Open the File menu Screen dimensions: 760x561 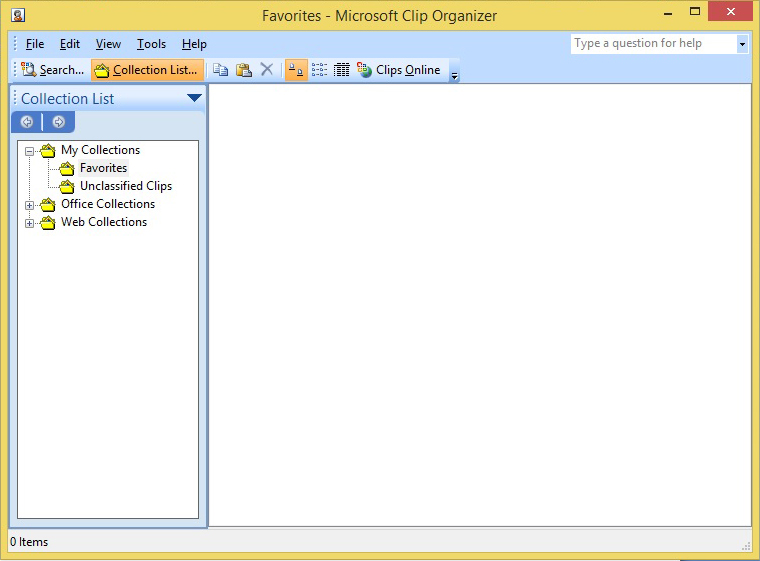(34, 44)
